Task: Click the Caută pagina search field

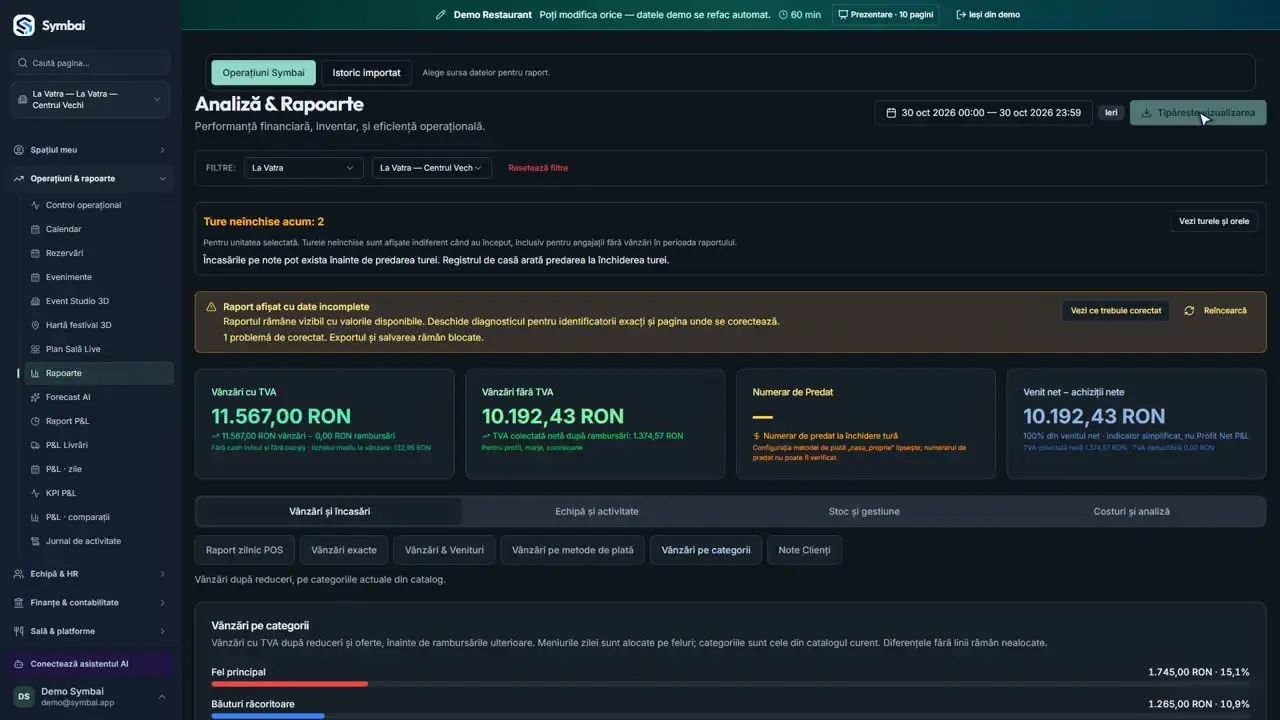Action: click(x=91, y=63)
